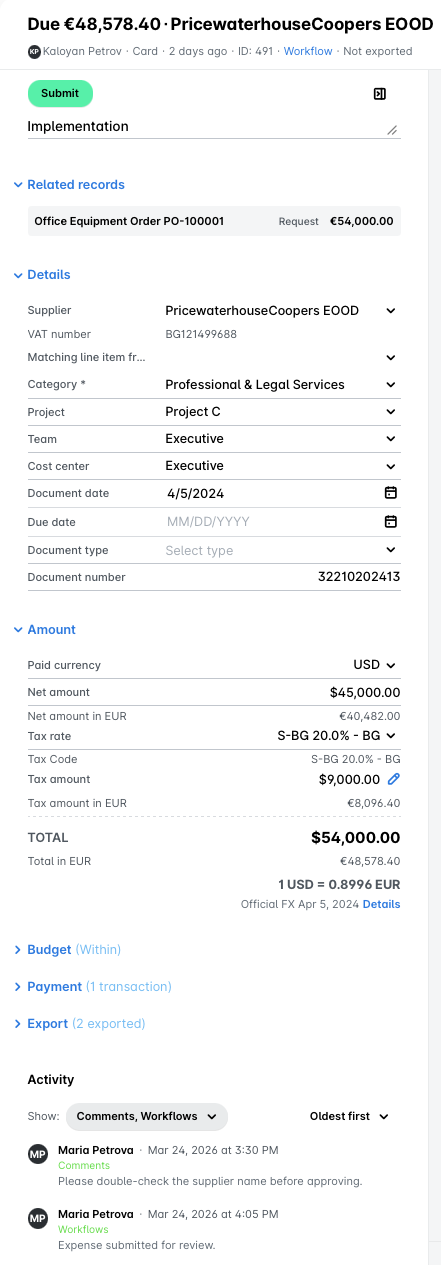Click the Total in EUR €48,578.40 value
This screenshot has height=1265, width=441.
370,860
